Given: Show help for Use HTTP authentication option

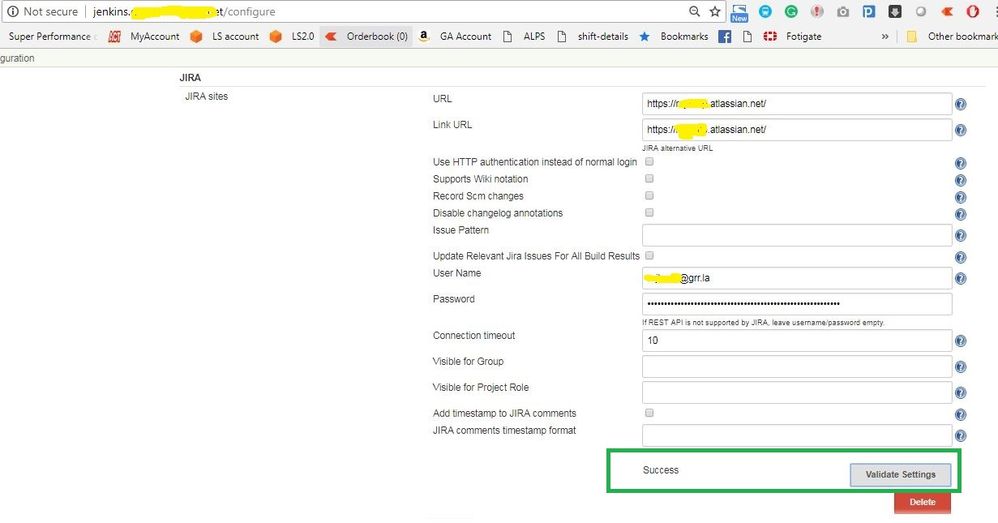Looking at the screenshot, I should pyautogui.click(x=960, y=163).
